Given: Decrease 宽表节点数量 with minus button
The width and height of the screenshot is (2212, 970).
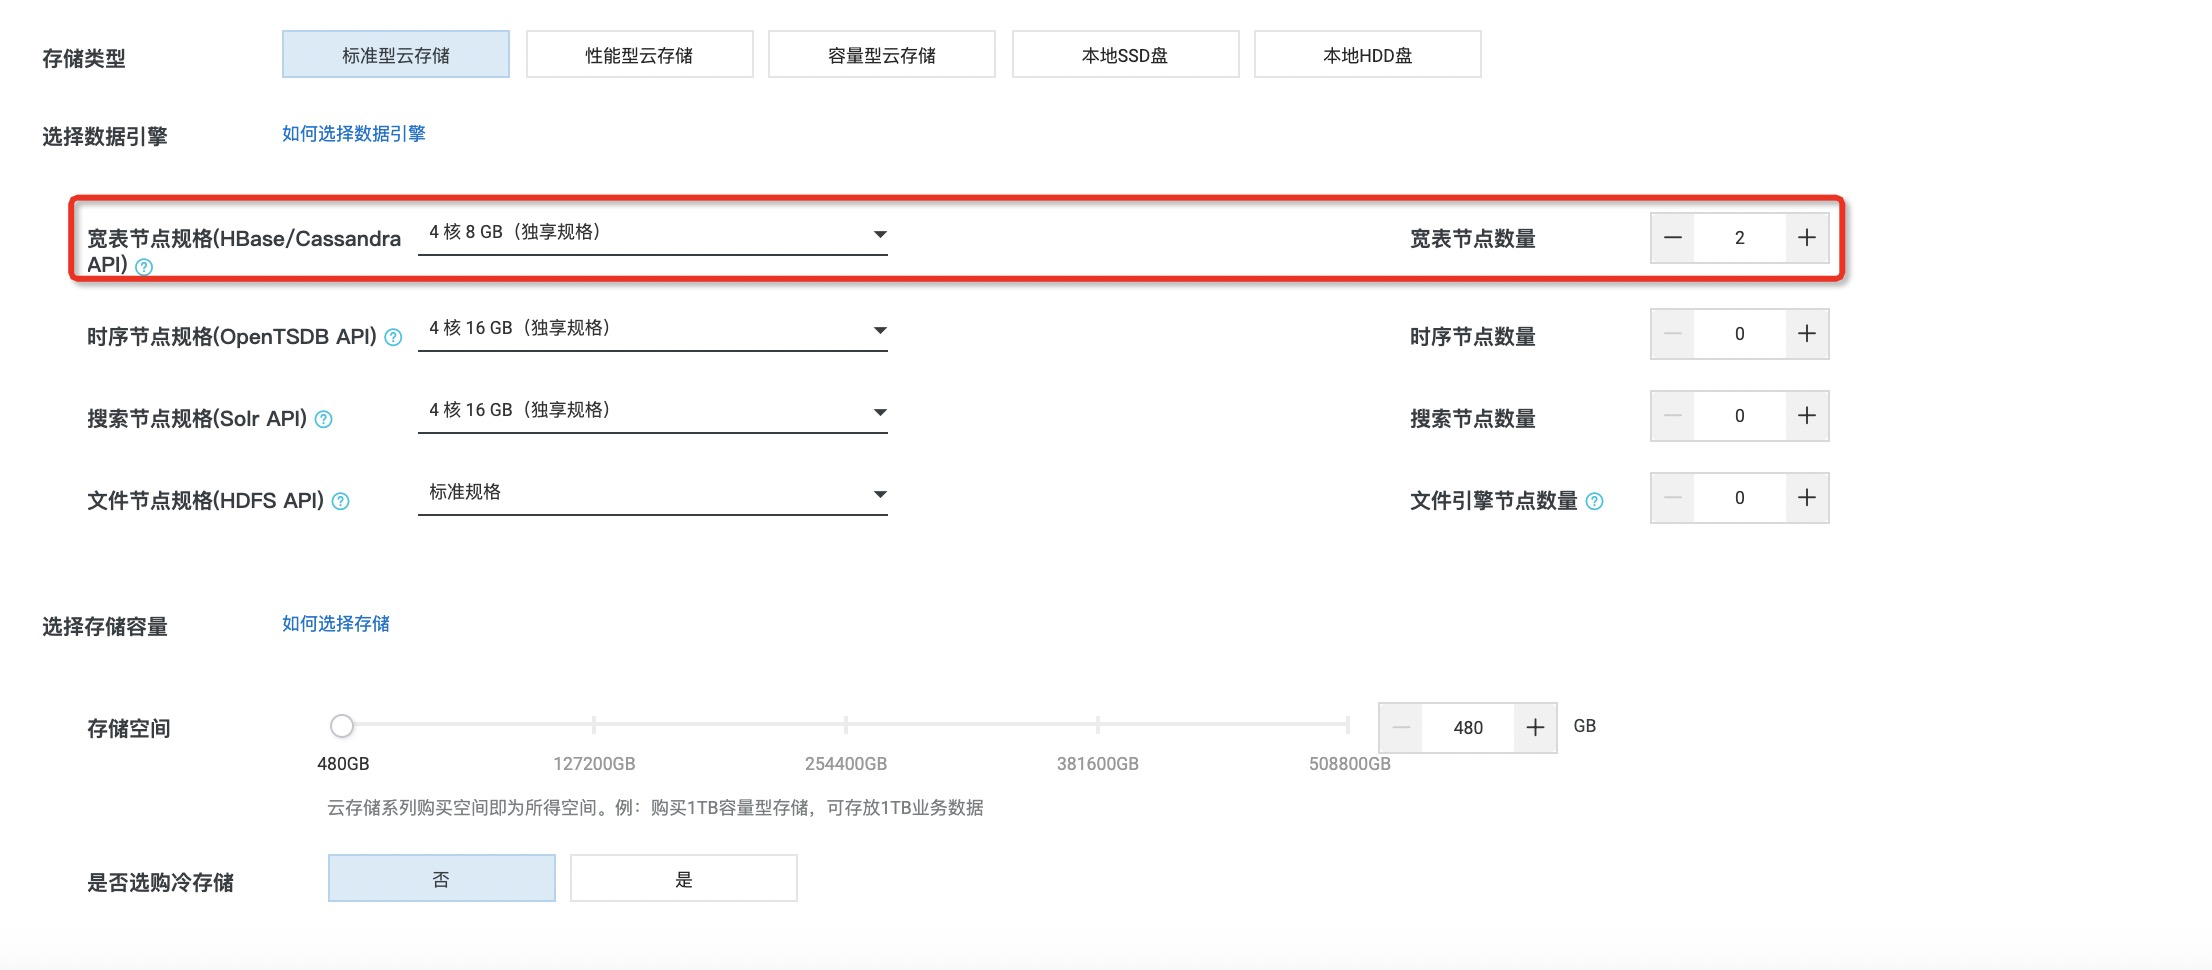Looking at the screenshot, I should (1672, 238).
